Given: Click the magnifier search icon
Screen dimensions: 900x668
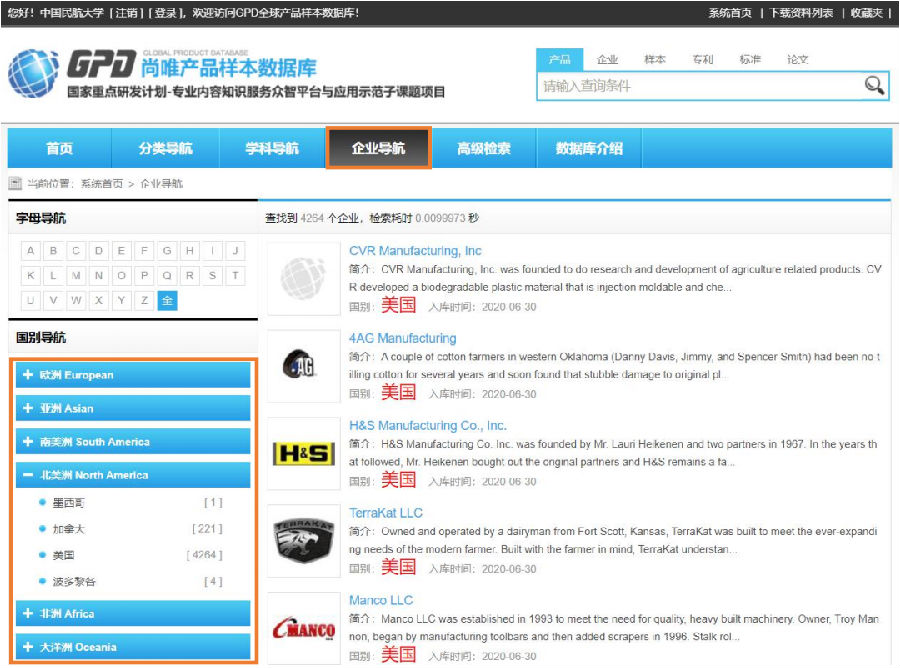Looking at the screenshot, I should pyautogui.click(x=874, y=86).
